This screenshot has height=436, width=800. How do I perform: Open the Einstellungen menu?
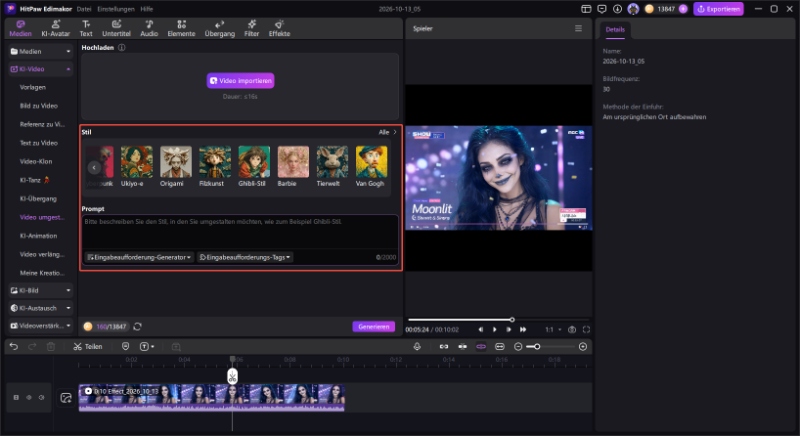(116, 9)
